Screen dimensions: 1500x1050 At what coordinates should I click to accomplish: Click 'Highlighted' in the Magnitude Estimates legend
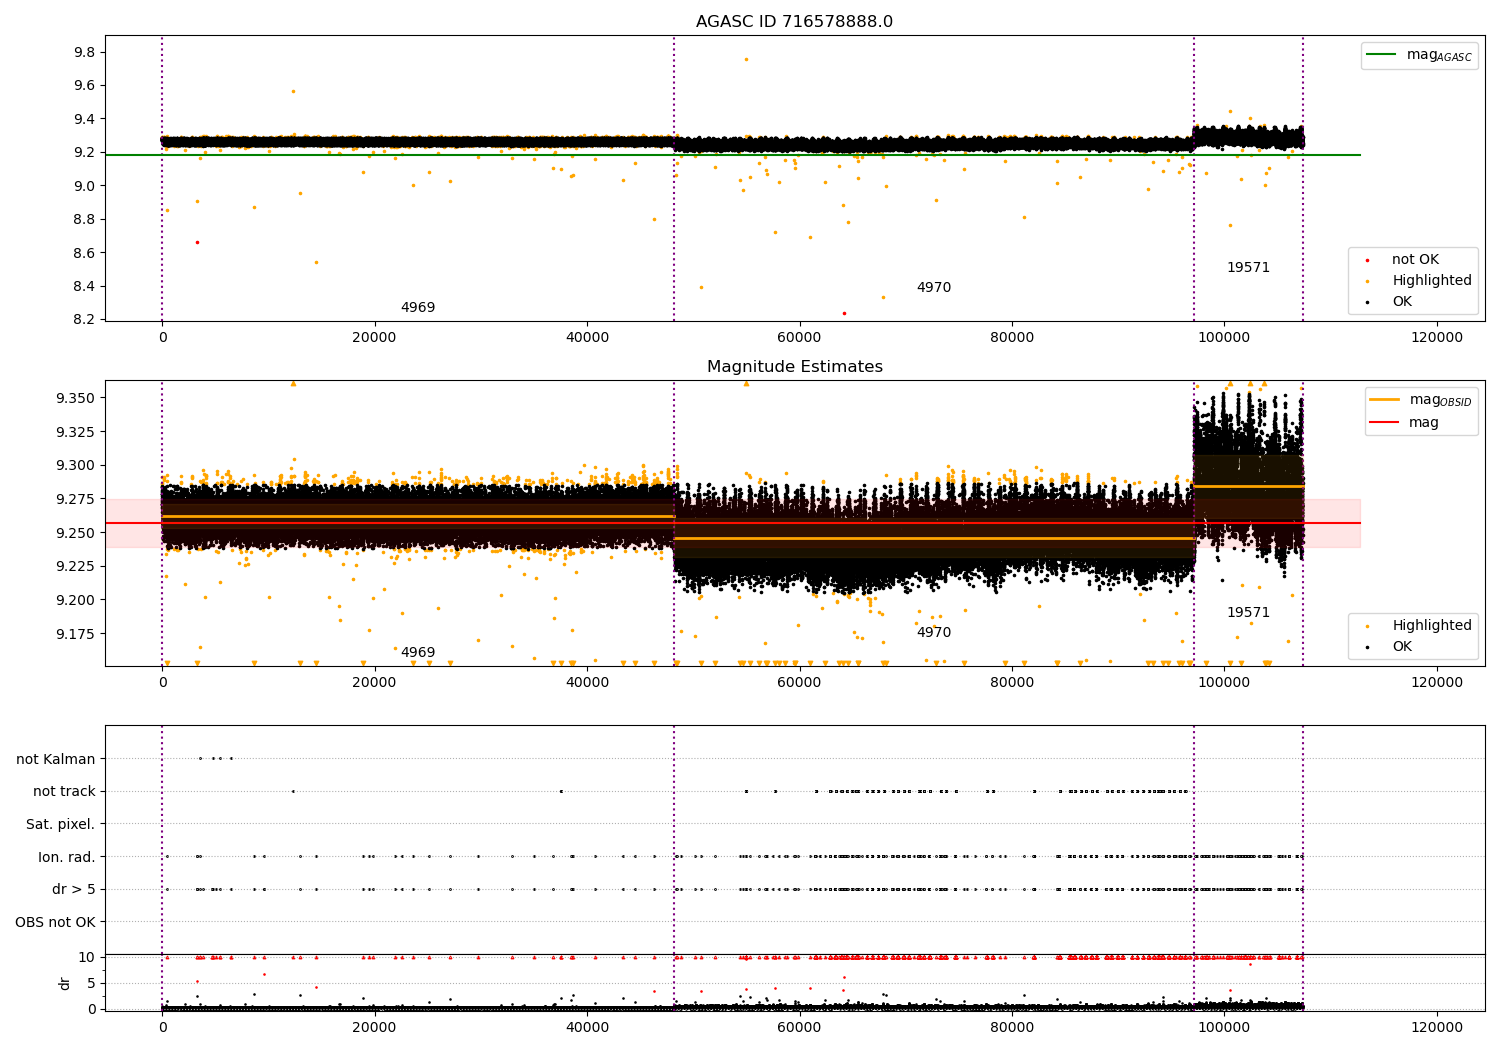pos(1431,626)
